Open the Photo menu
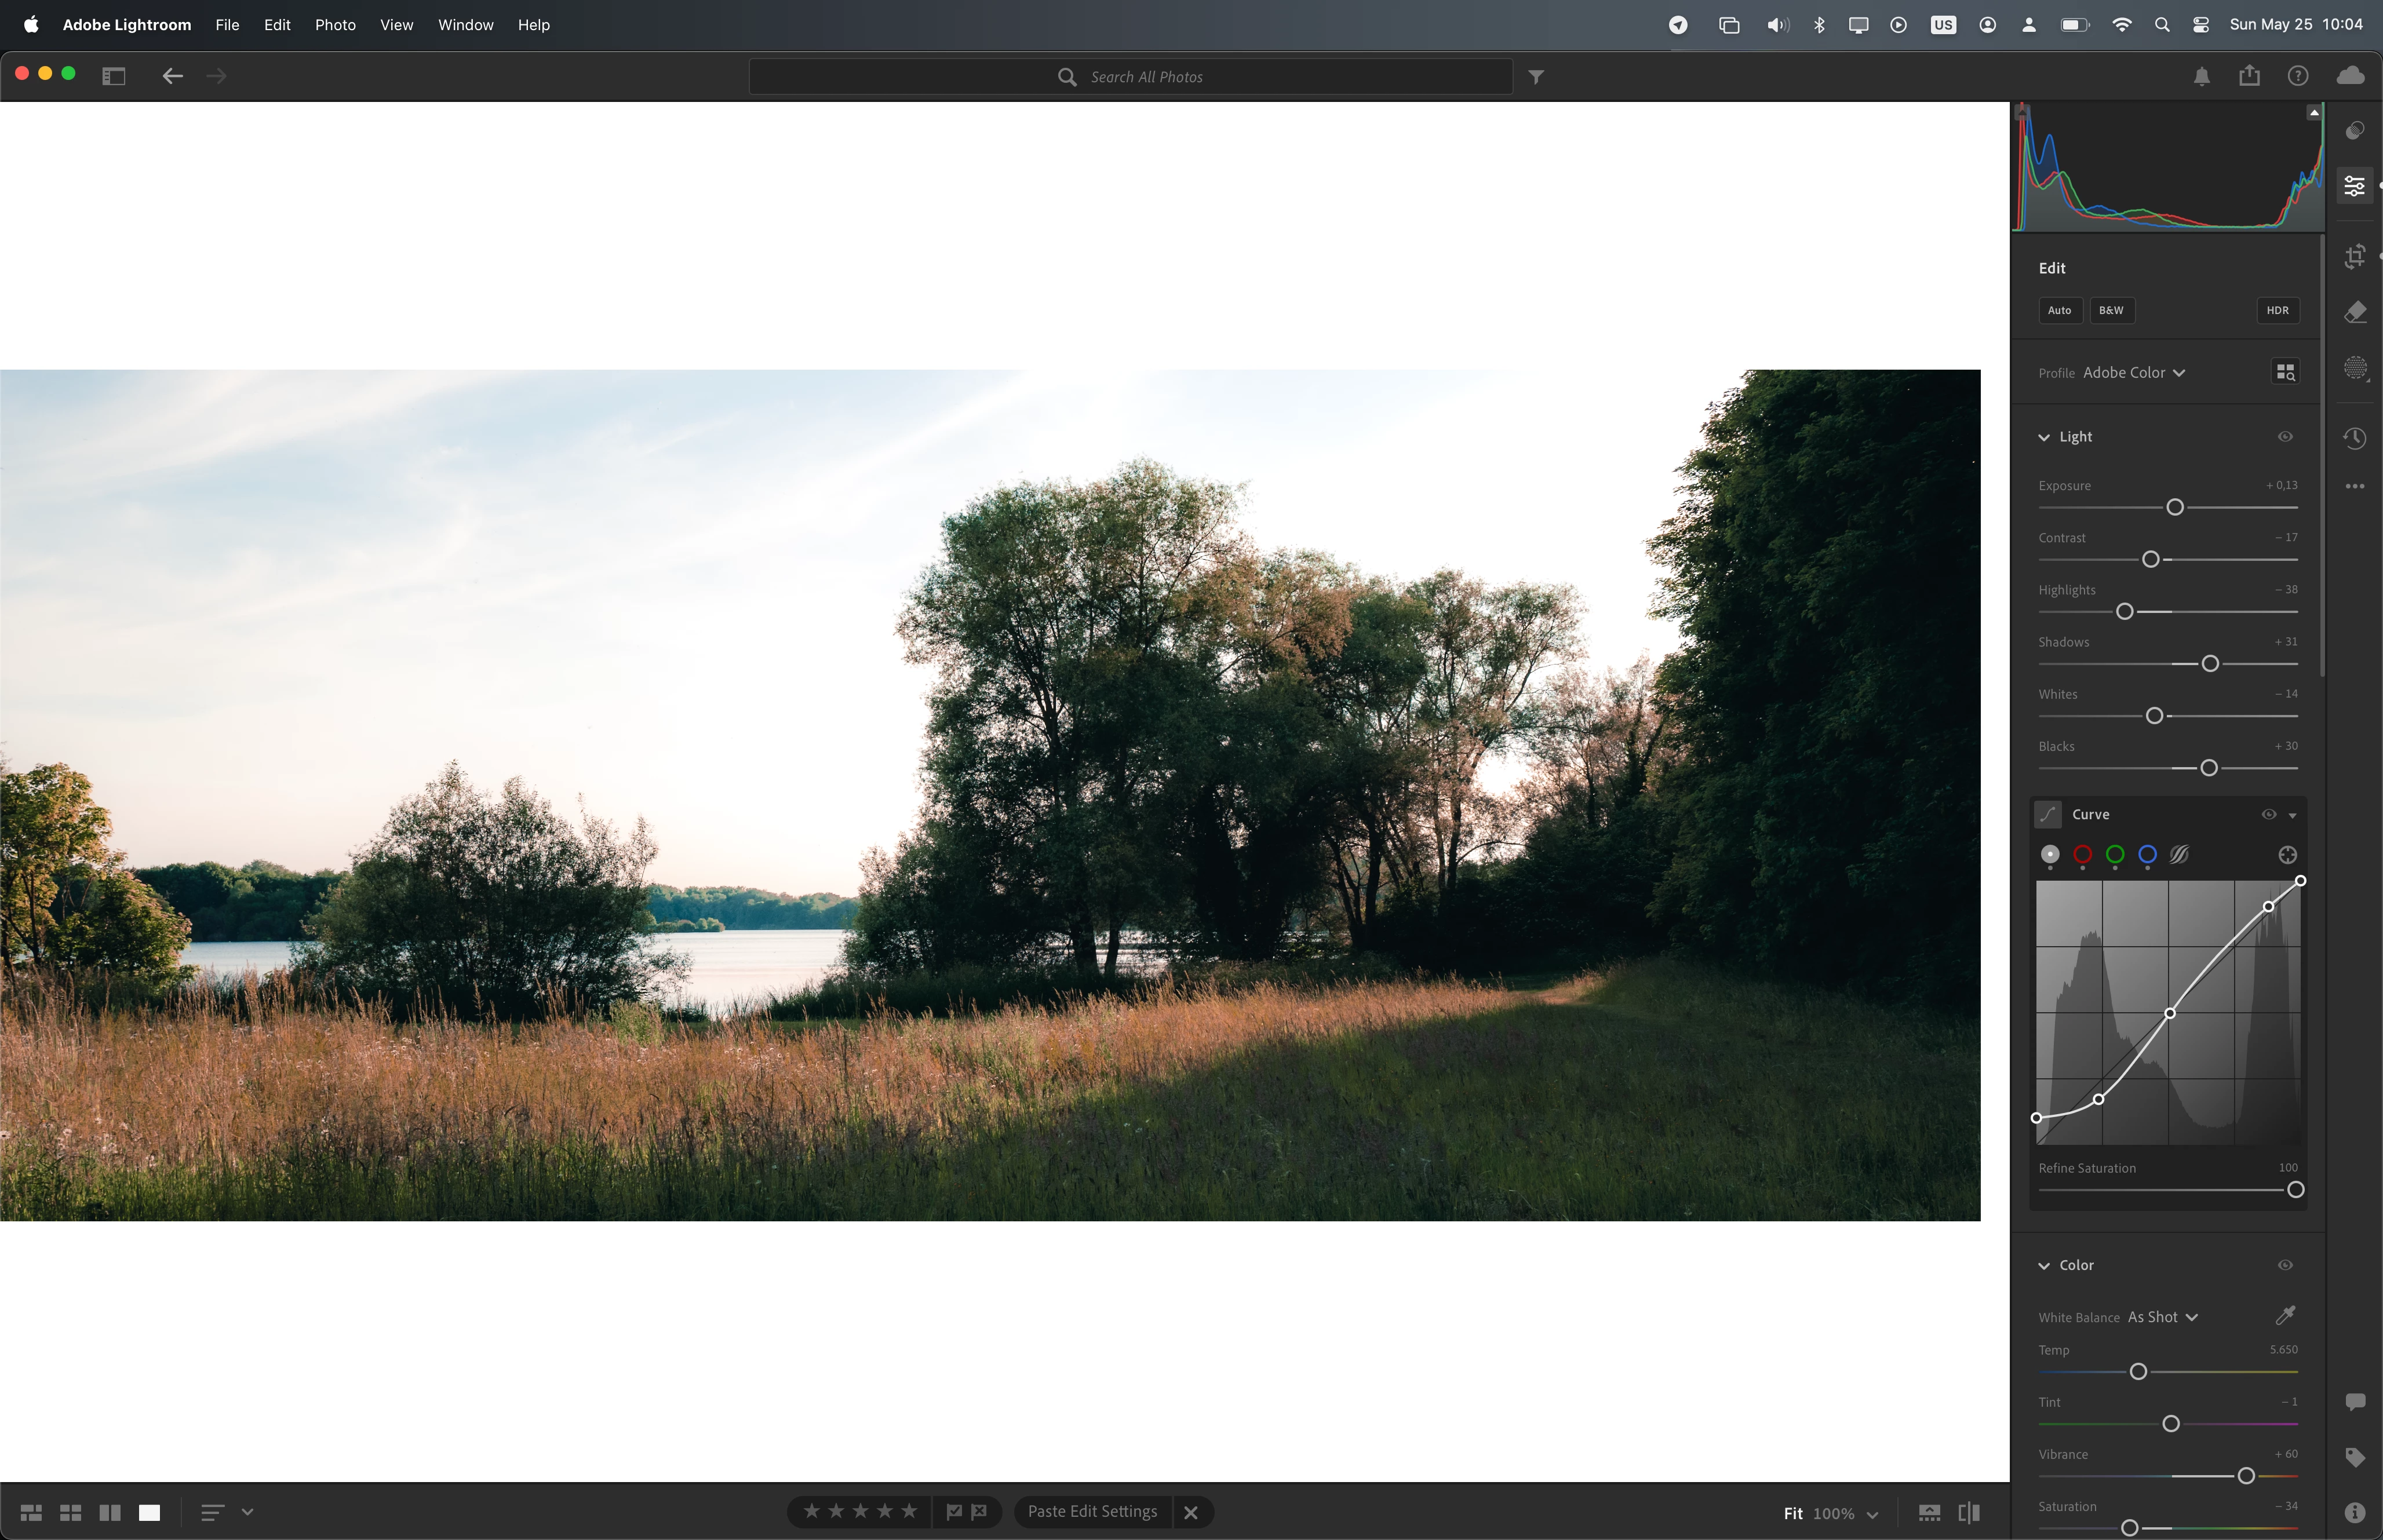 click(x=335, y=25)
